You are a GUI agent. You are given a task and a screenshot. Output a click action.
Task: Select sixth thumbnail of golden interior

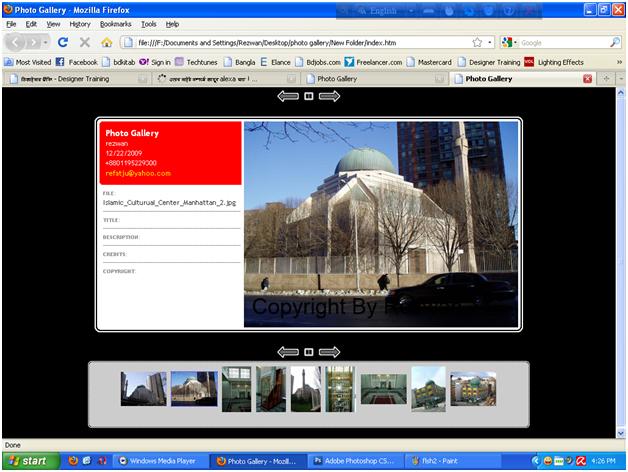[340, 389]
